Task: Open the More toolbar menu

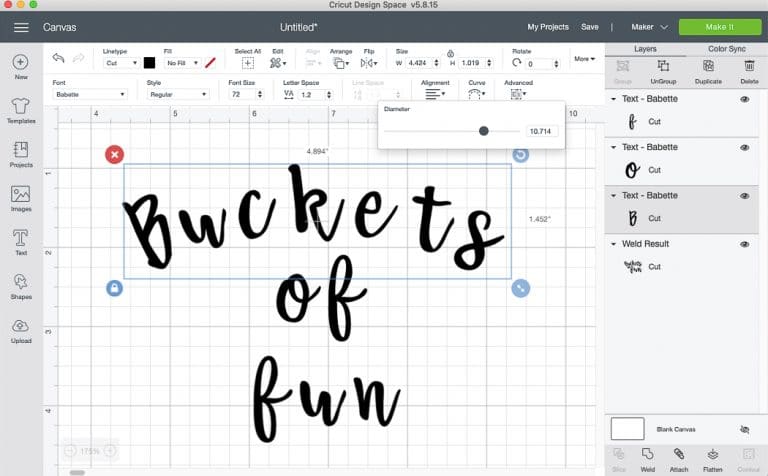Action: point(584,59)
